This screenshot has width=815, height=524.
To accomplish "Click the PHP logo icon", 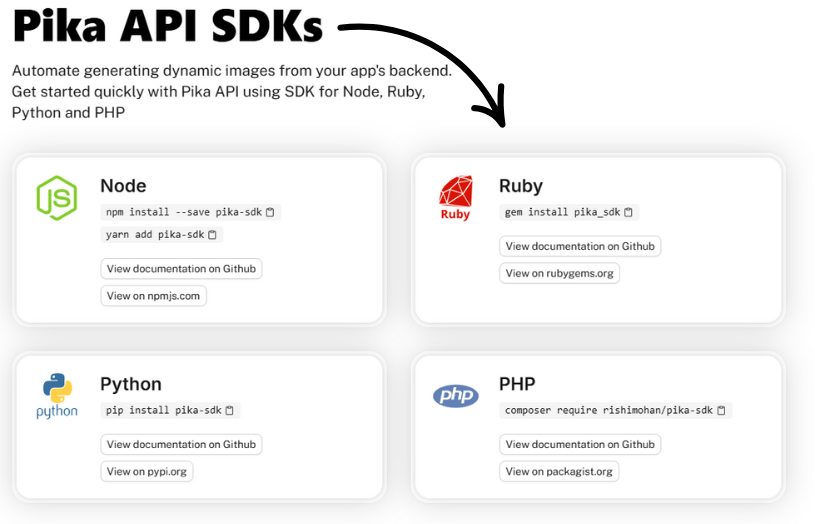I will click(x=456, y=396).
